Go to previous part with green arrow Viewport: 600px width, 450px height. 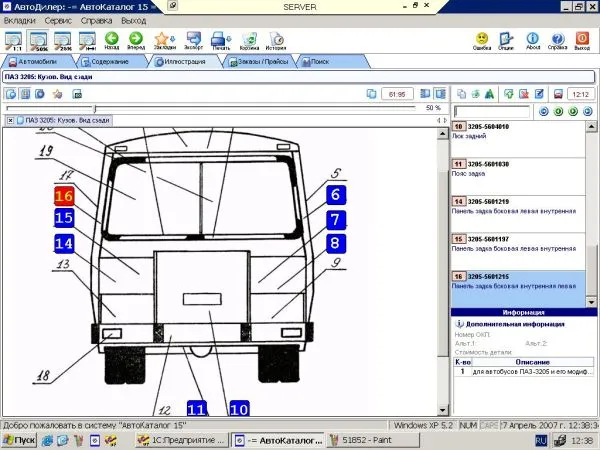[558, 111]
